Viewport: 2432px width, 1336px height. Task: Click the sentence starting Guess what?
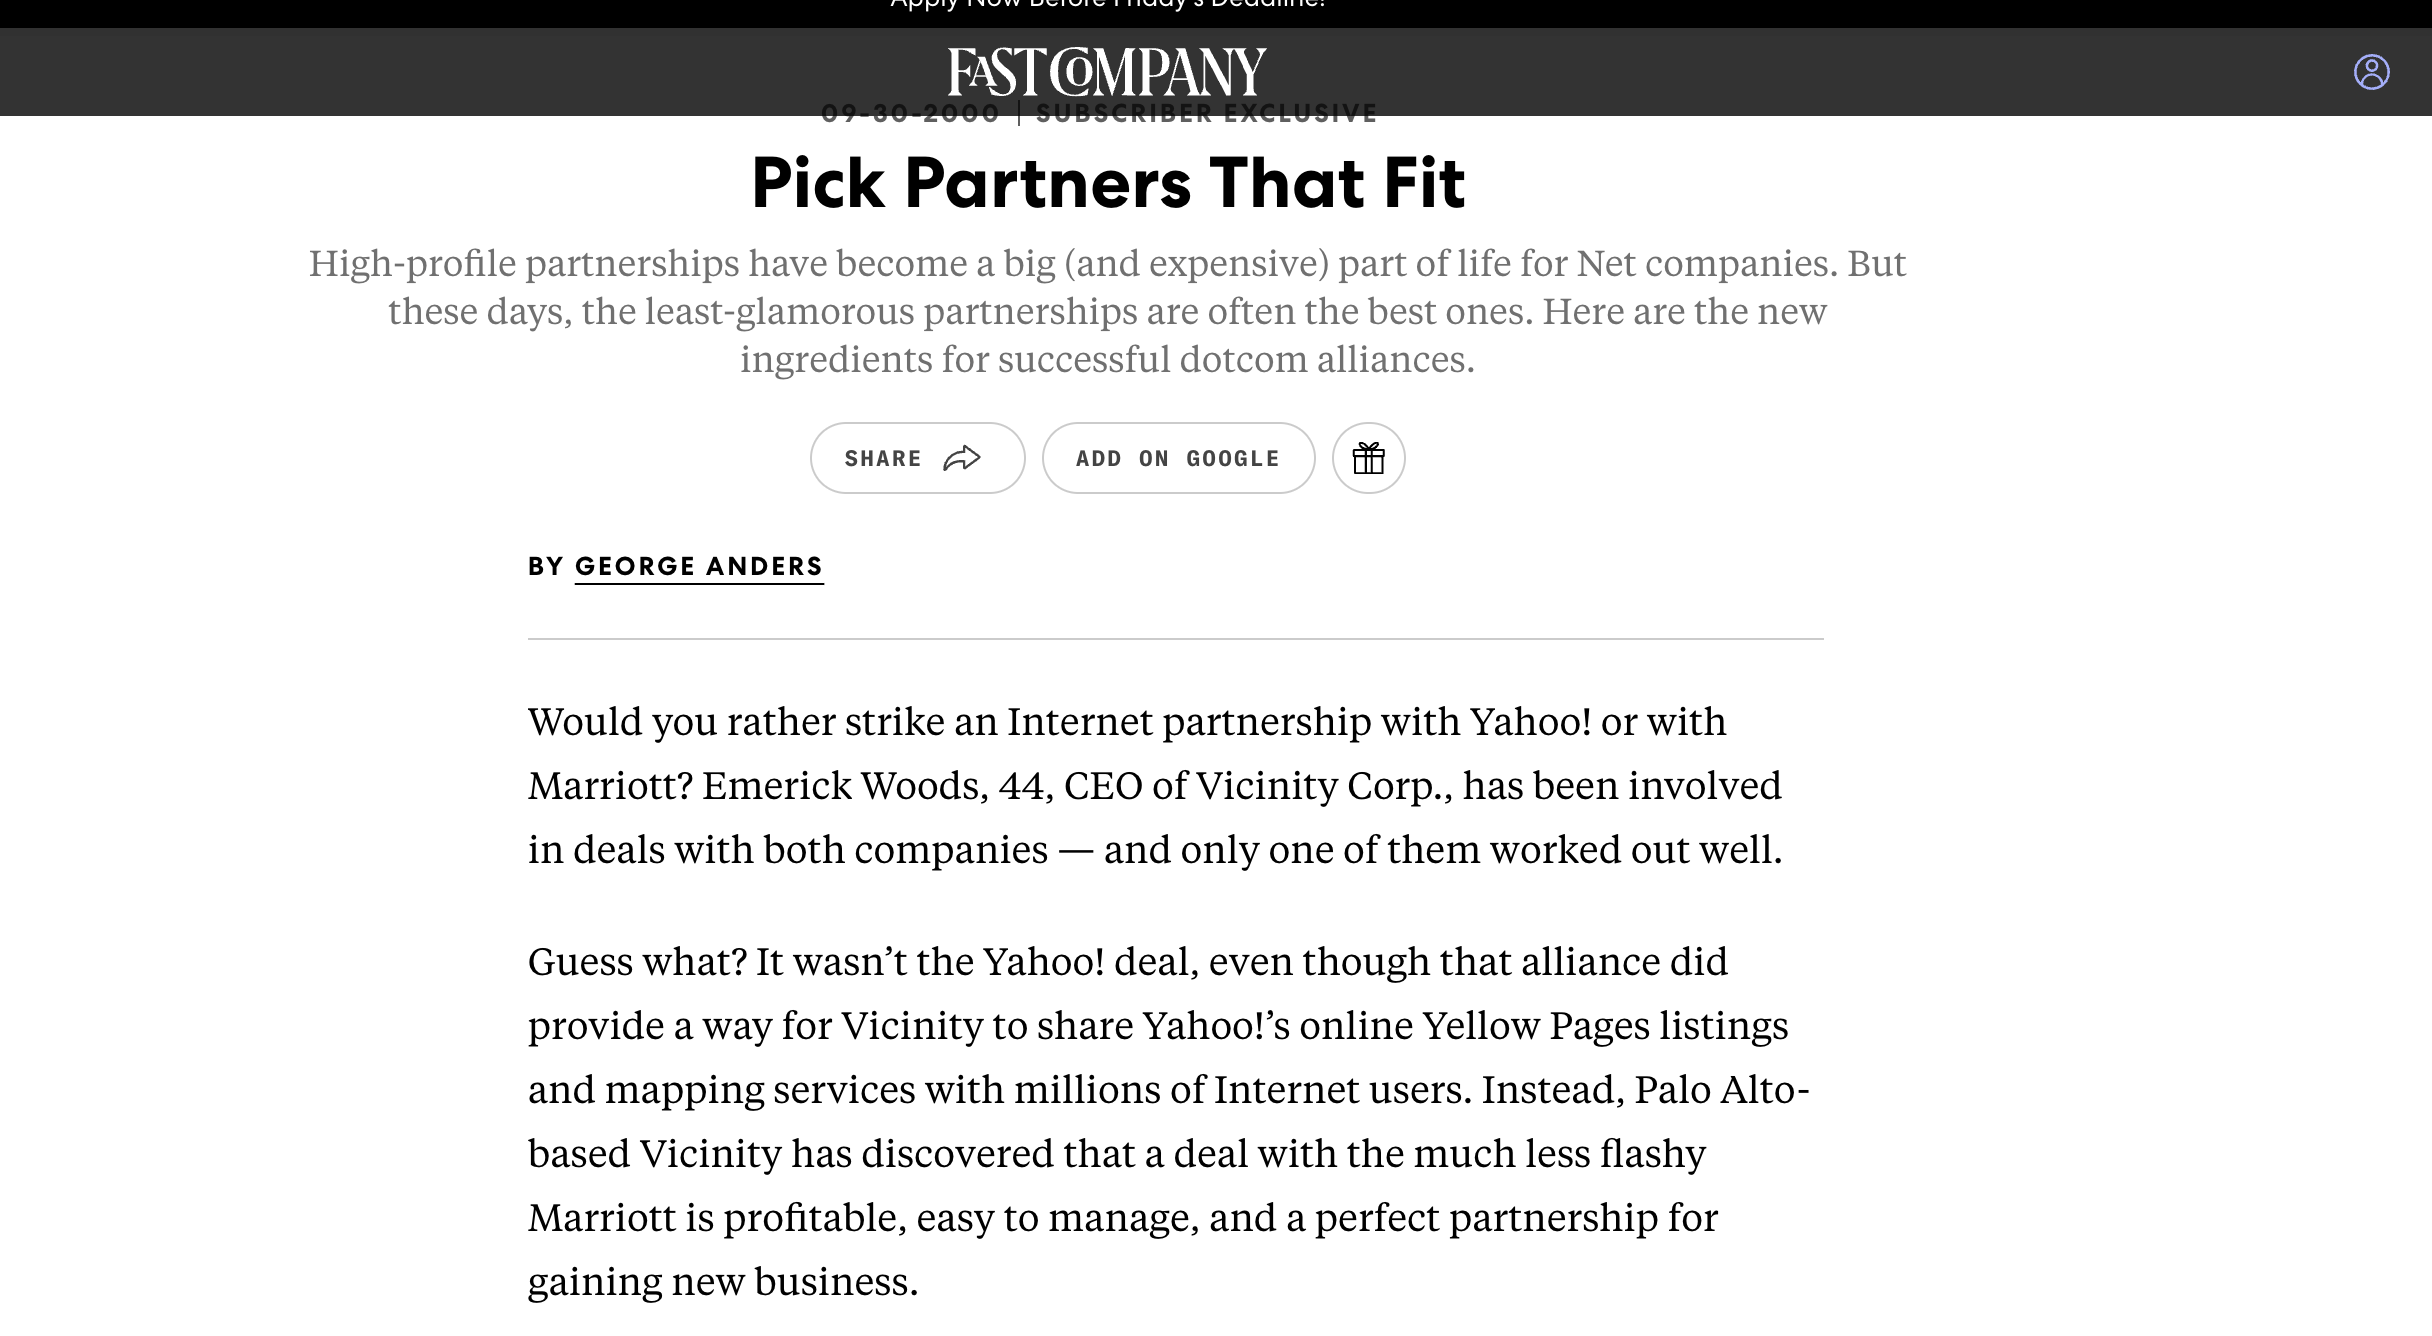pos(637,962)
